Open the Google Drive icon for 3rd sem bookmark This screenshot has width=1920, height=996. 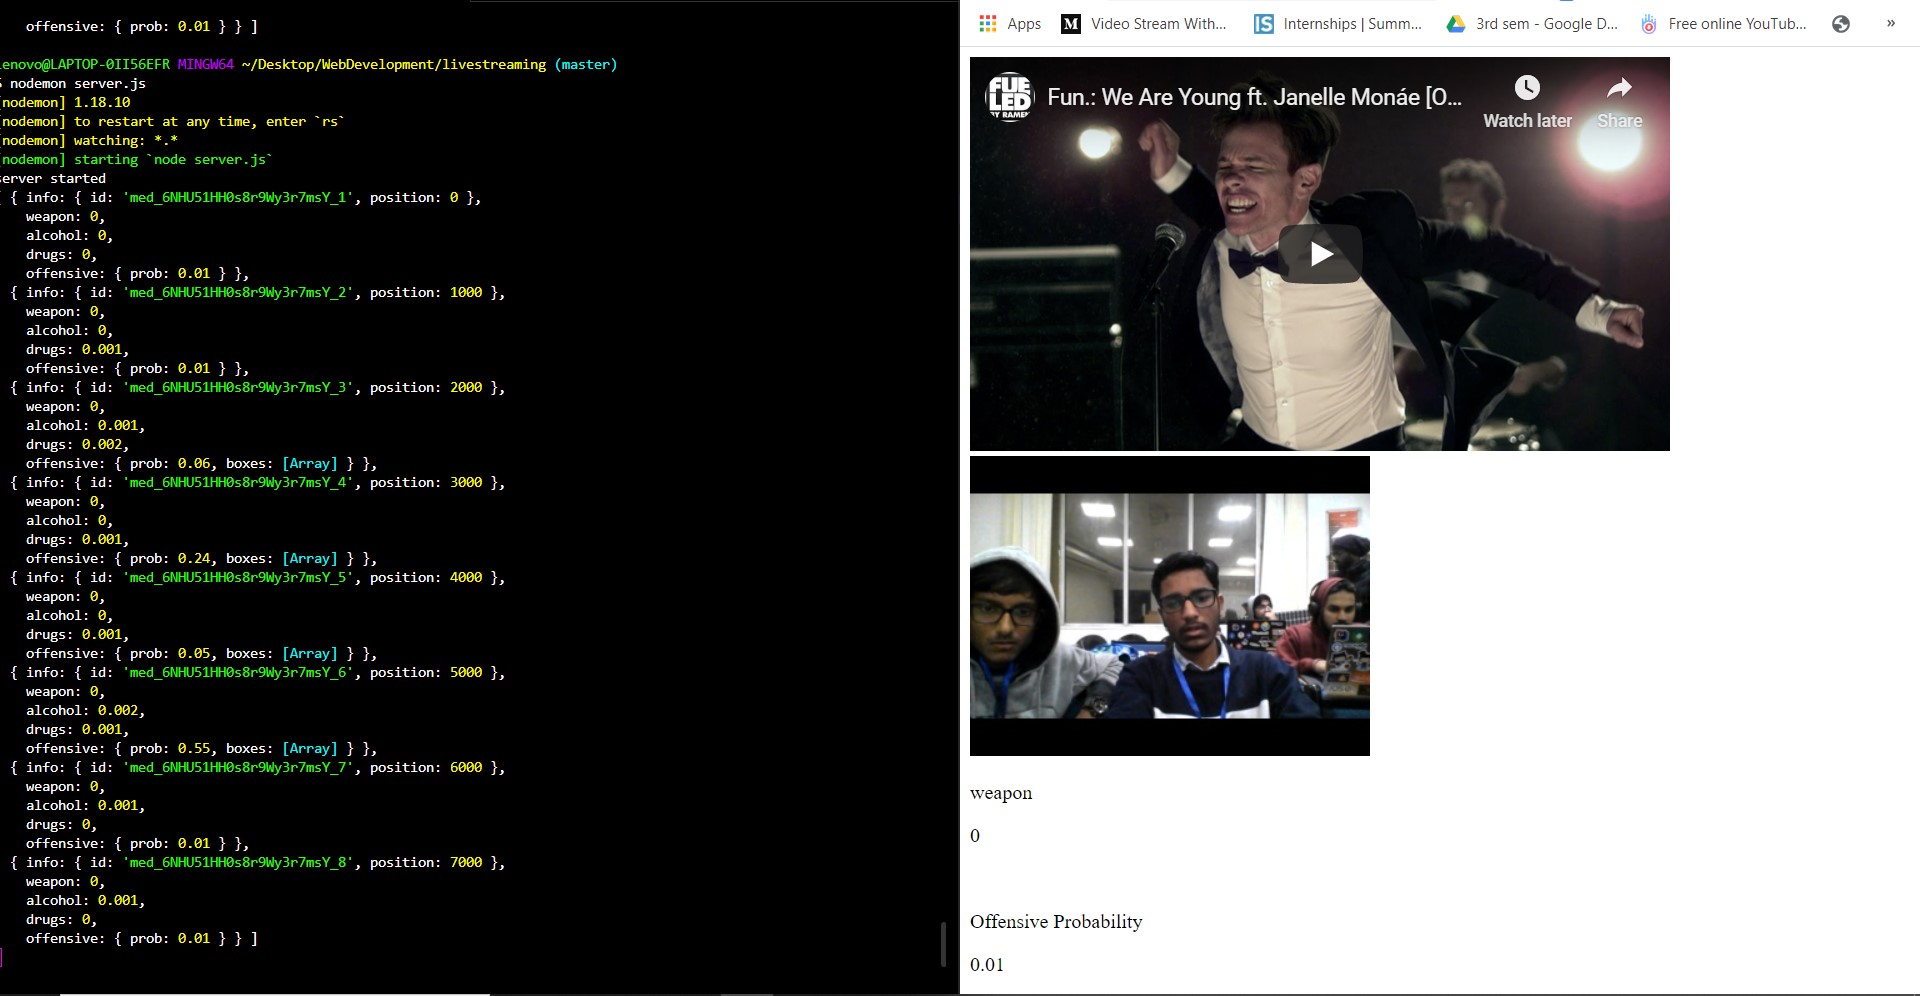(x=1455, y=23)
